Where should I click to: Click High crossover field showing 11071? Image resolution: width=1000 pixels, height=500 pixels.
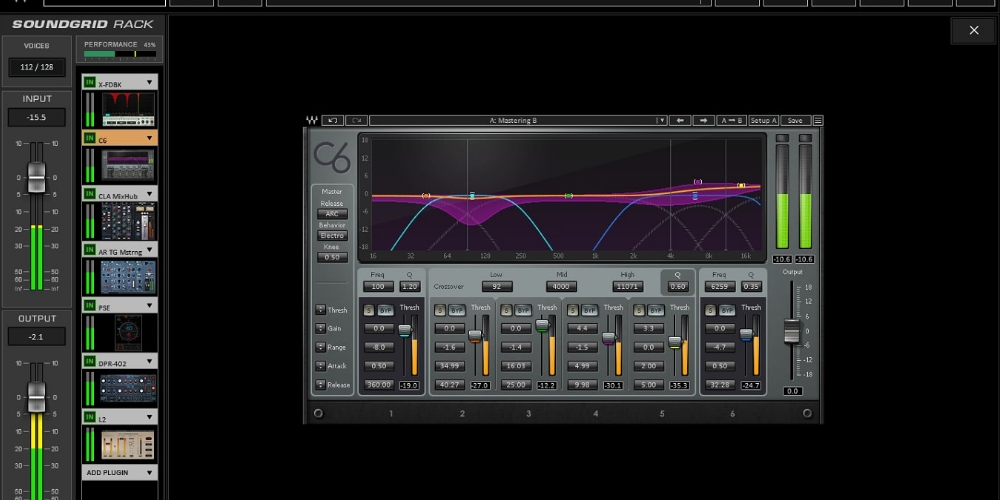628,287
